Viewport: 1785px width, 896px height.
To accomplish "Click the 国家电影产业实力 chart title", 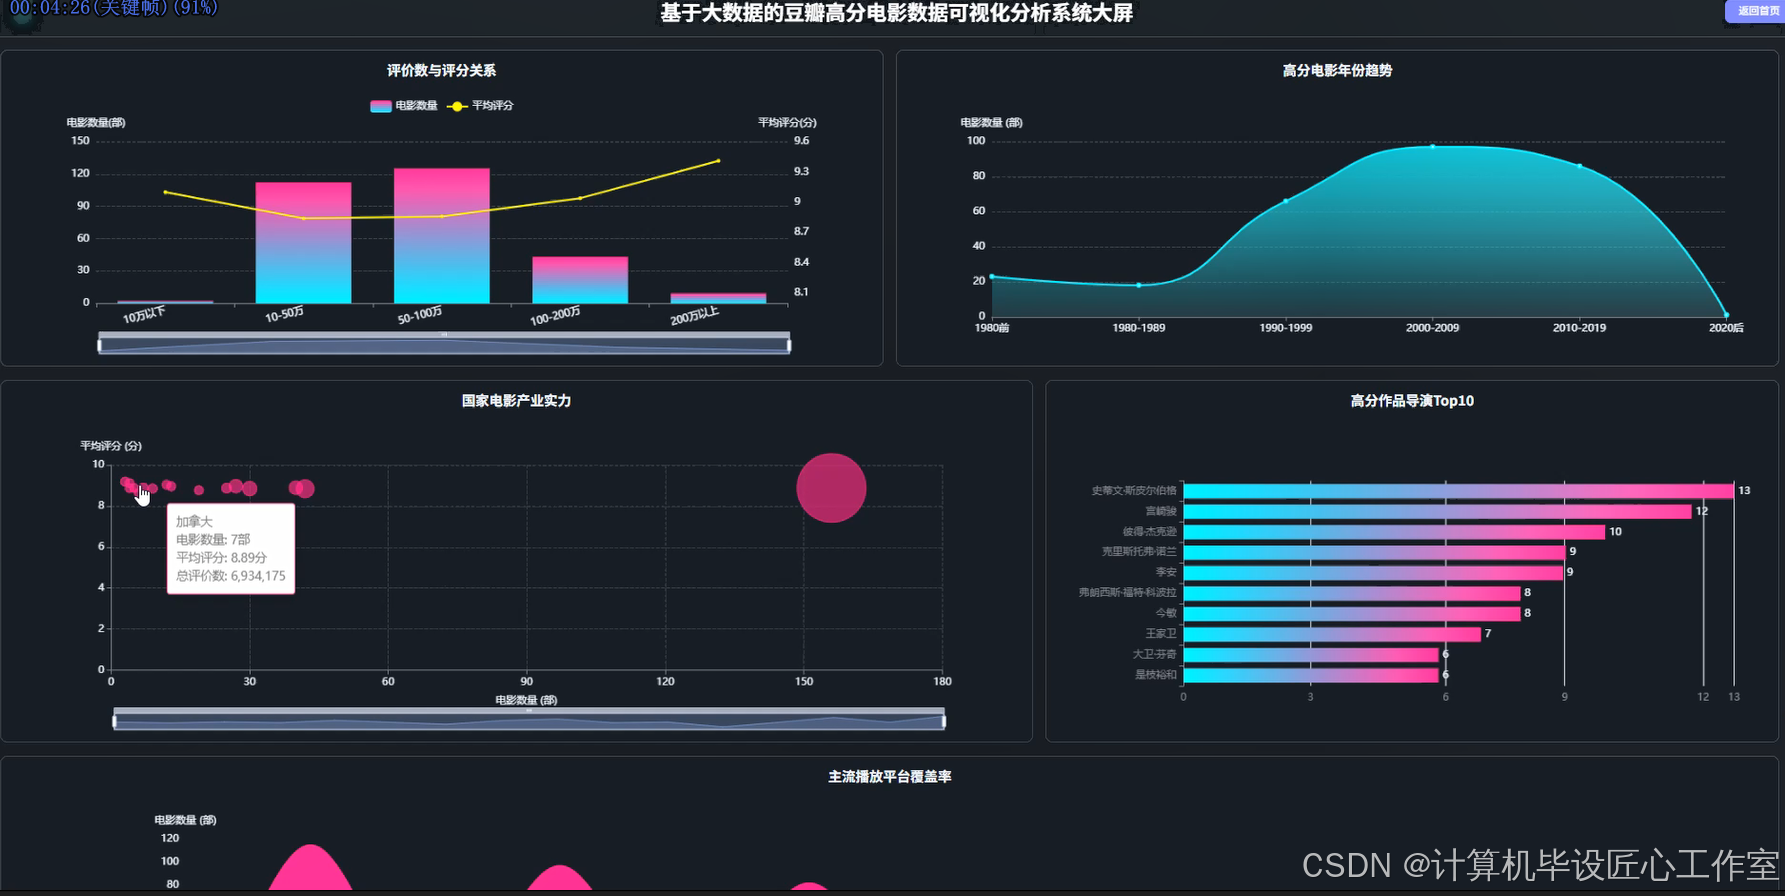I will coord(516,400).
